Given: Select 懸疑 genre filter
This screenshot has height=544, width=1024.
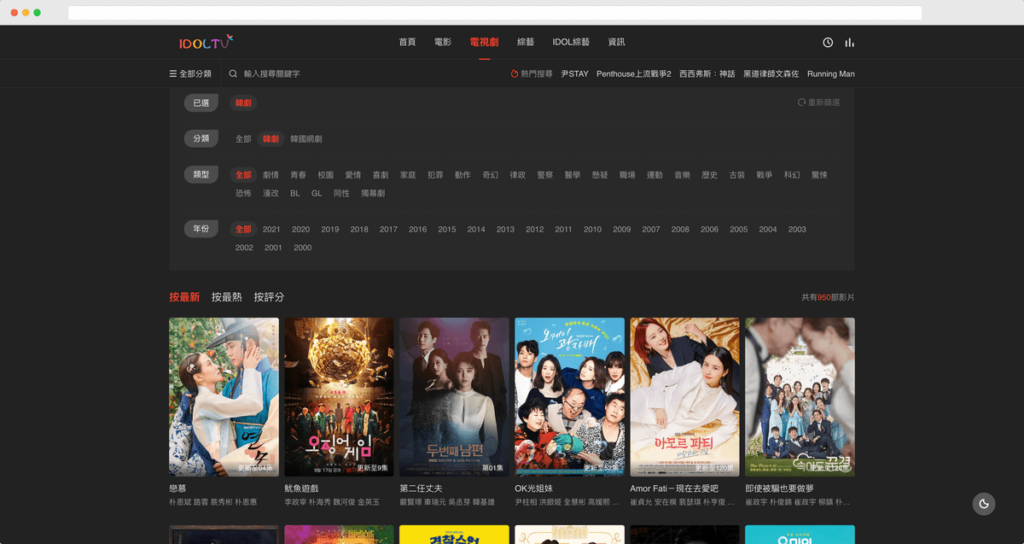Looking at the screenshot, I should [x=600, y=175].
